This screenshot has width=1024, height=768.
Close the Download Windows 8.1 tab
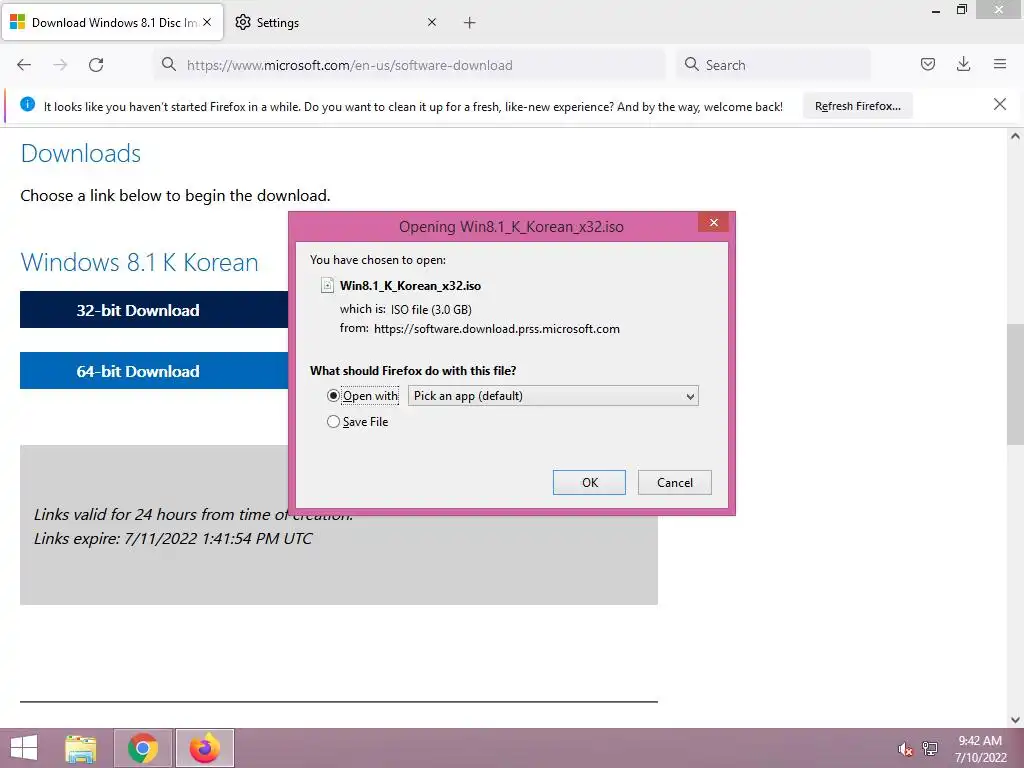[207, 22]
